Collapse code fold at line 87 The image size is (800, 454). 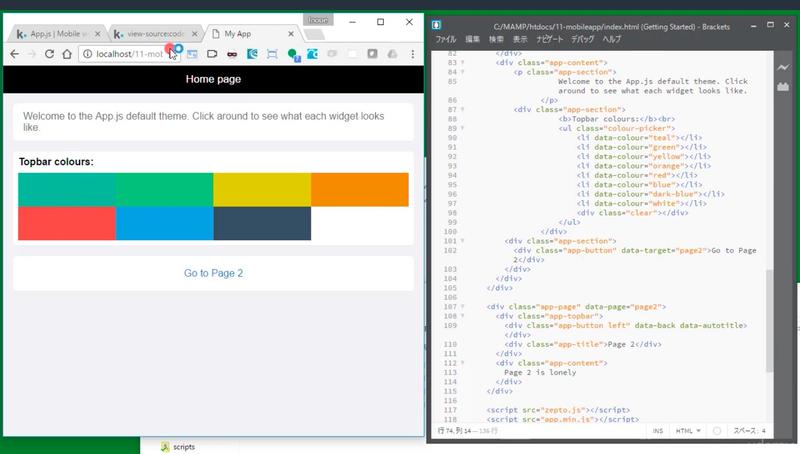(x=463, y=109)
